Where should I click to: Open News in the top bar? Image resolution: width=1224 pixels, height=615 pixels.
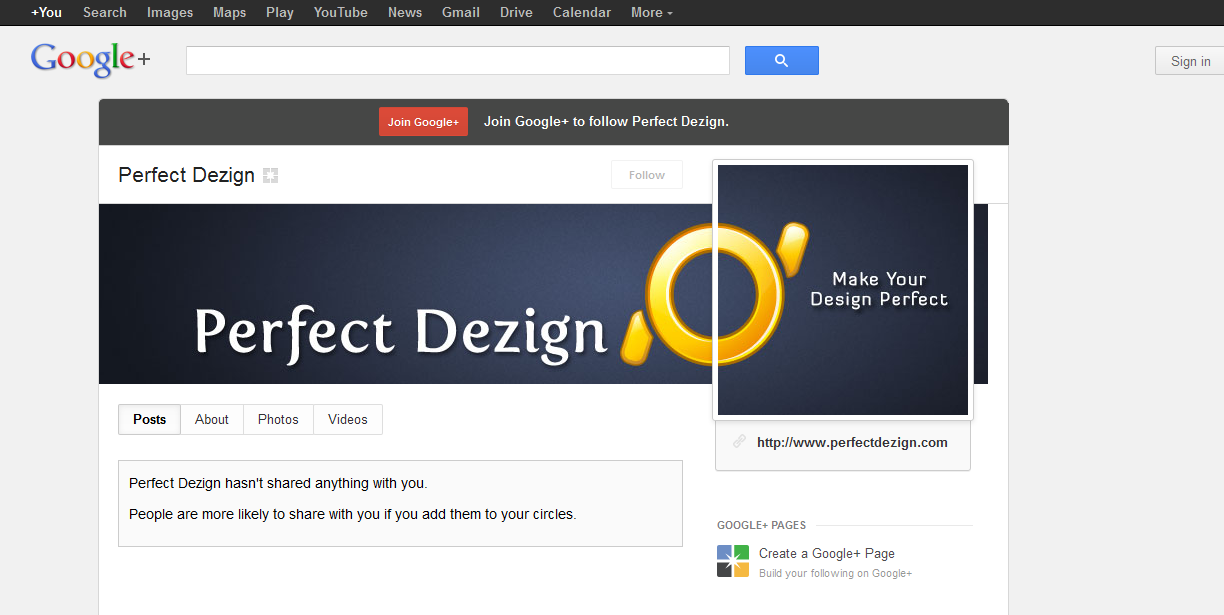(405, 12)
